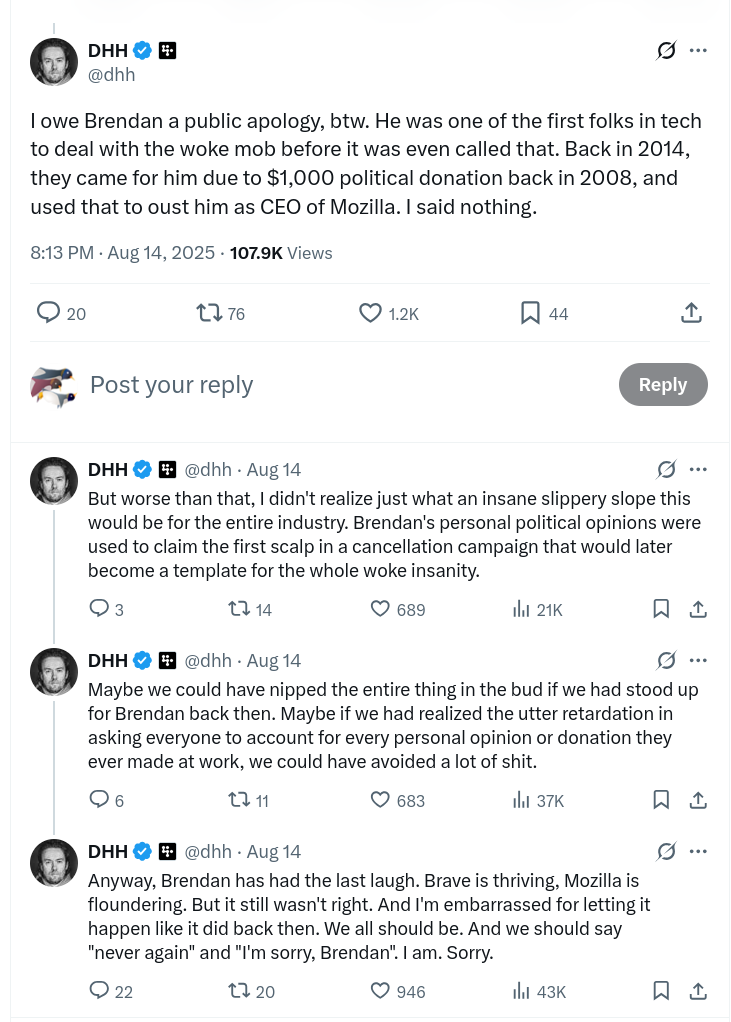Like the main post with 1.2K likes
731x1022 pixels.
click(x=371, y=313)
